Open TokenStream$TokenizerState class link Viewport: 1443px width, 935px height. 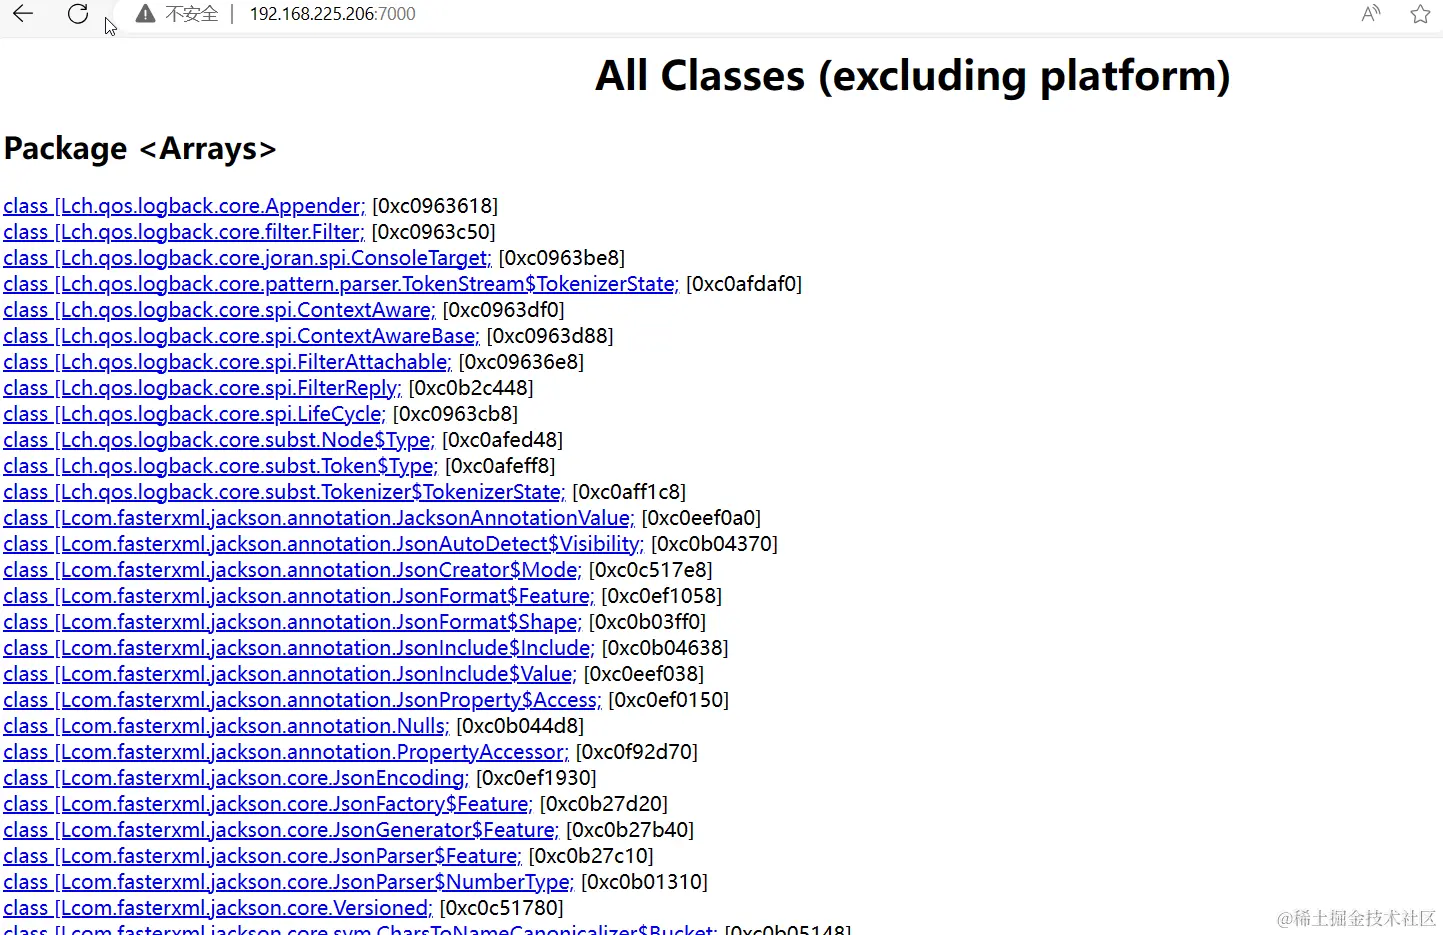[341, 284]
